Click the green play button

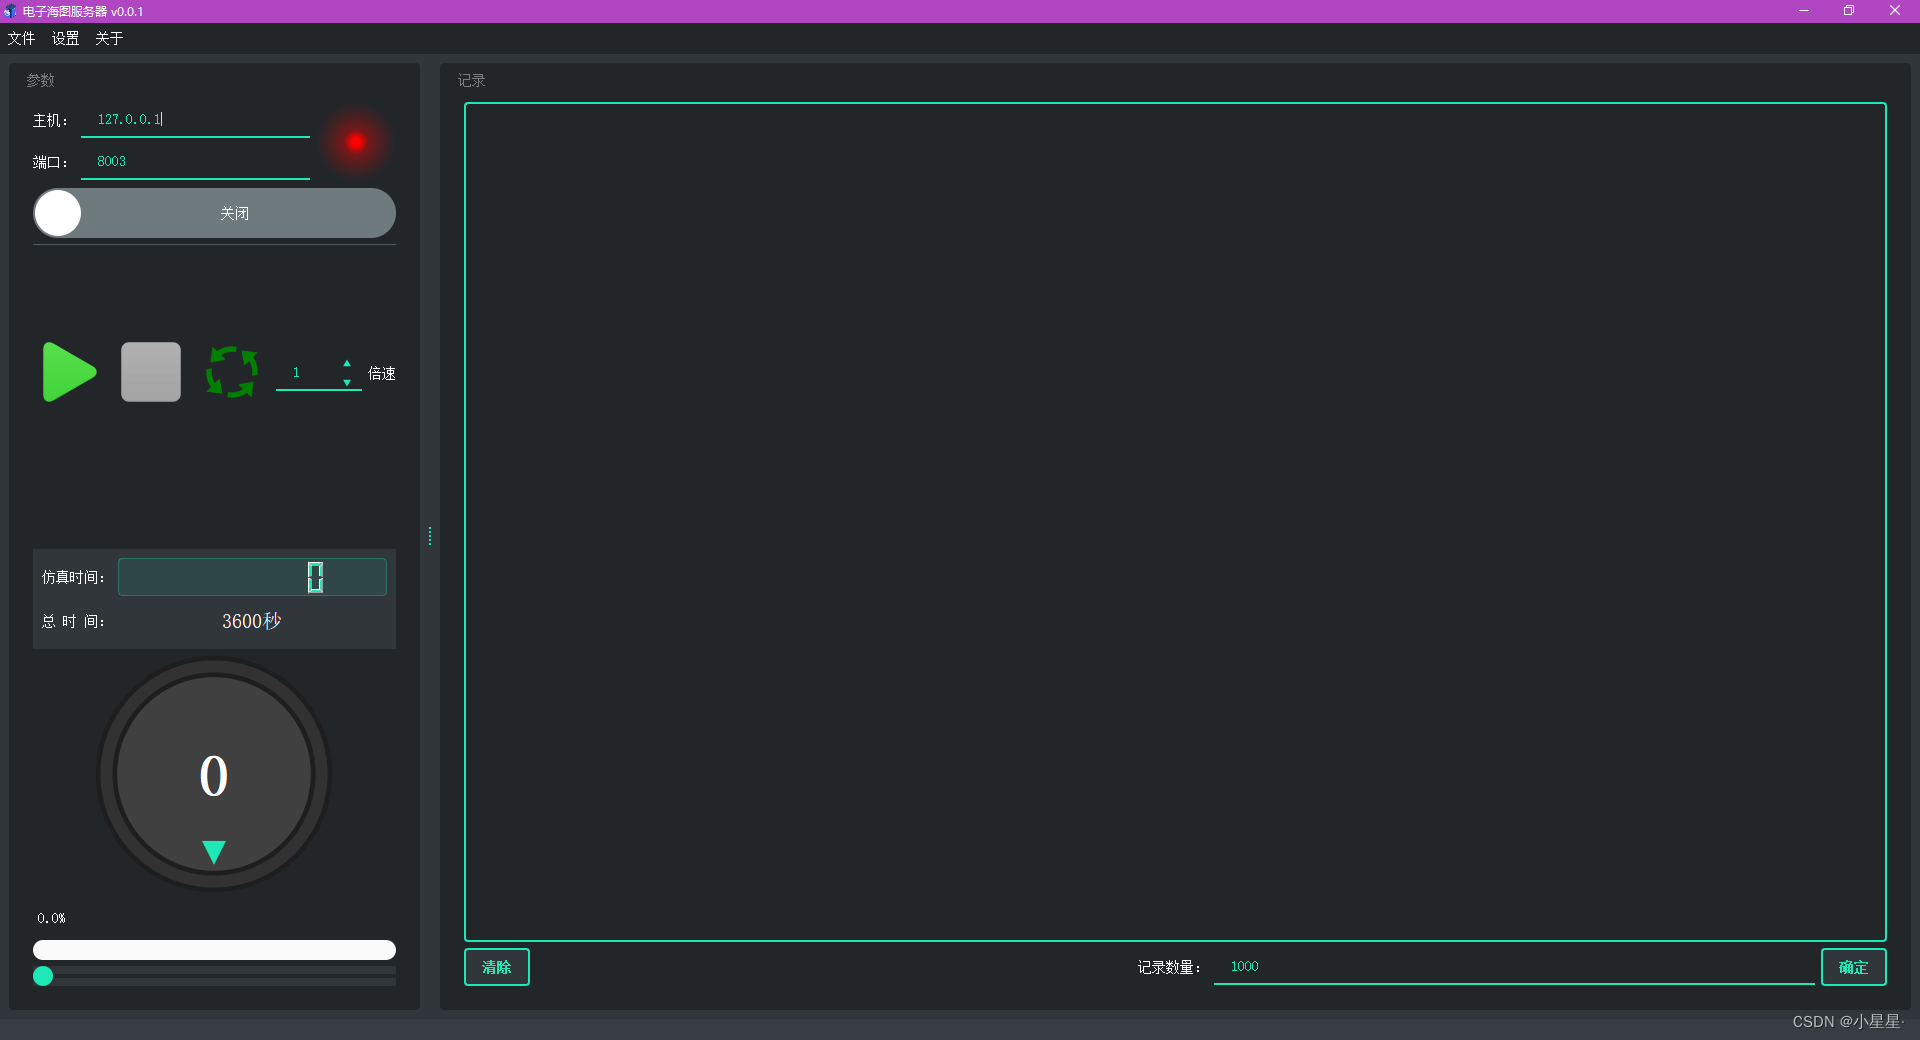tap(69, 372)
